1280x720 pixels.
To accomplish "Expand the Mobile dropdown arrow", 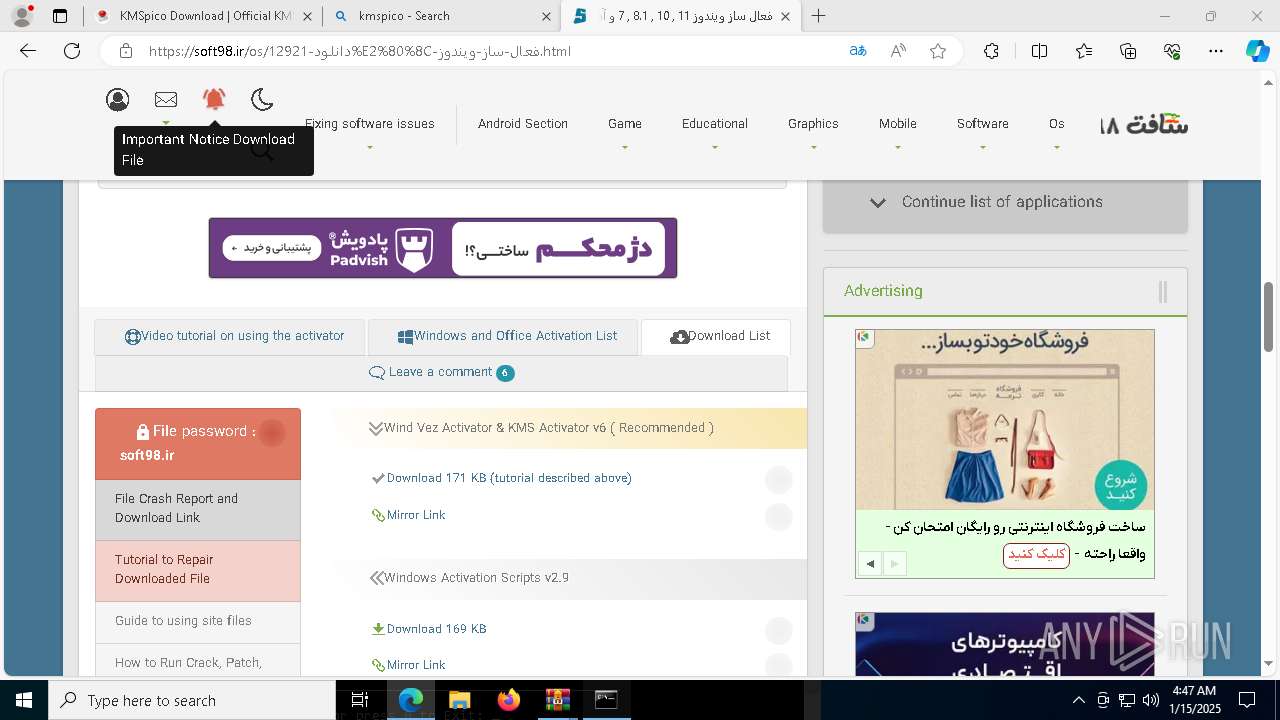I will point(898,147).
